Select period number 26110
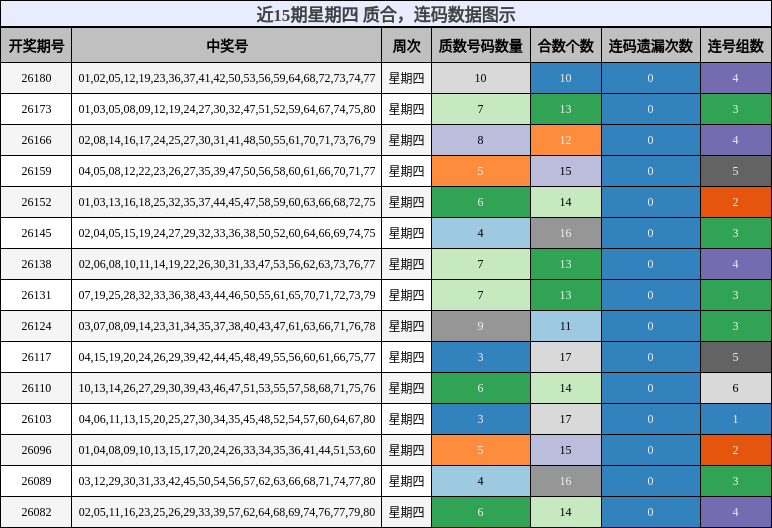Screen dimensions: 772x528 click(36, 388)
